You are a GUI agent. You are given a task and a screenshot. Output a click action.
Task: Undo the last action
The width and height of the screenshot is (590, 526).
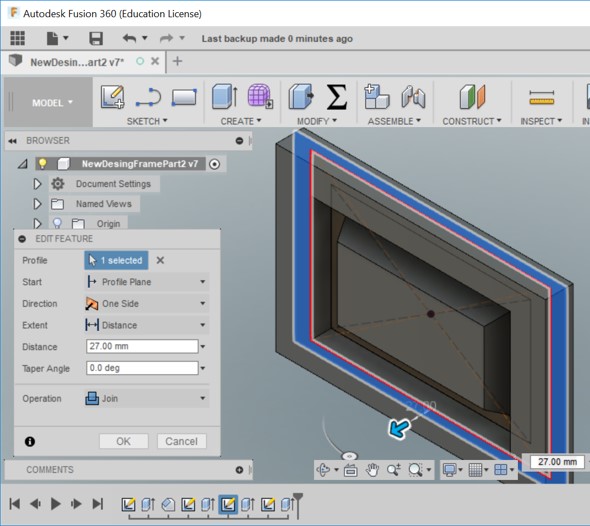point(129,38)
